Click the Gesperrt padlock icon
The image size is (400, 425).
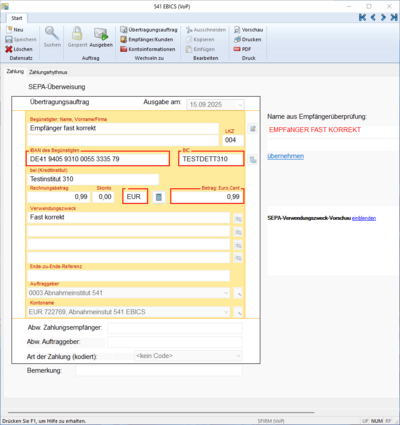77,33
